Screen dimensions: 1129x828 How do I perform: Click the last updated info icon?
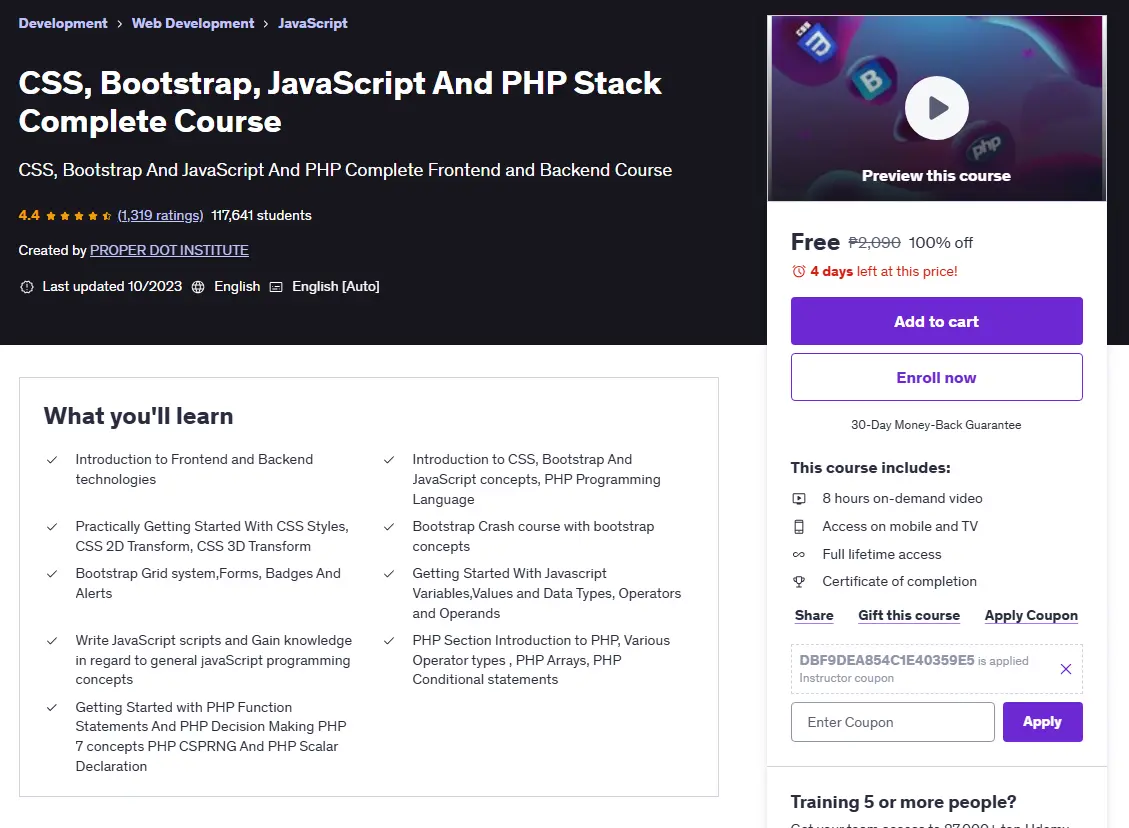(x=27, y=287)
